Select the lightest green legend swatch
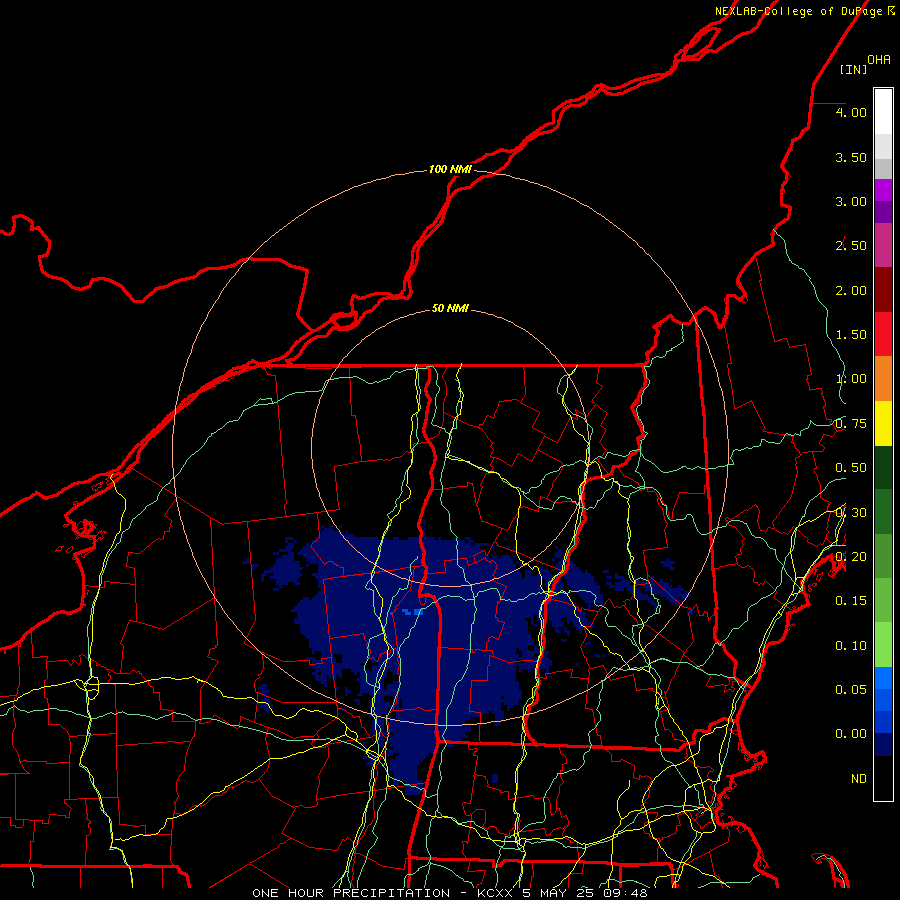Image resolution: width=900 pixels, height=900 pixels. click(x=883, y=645)
